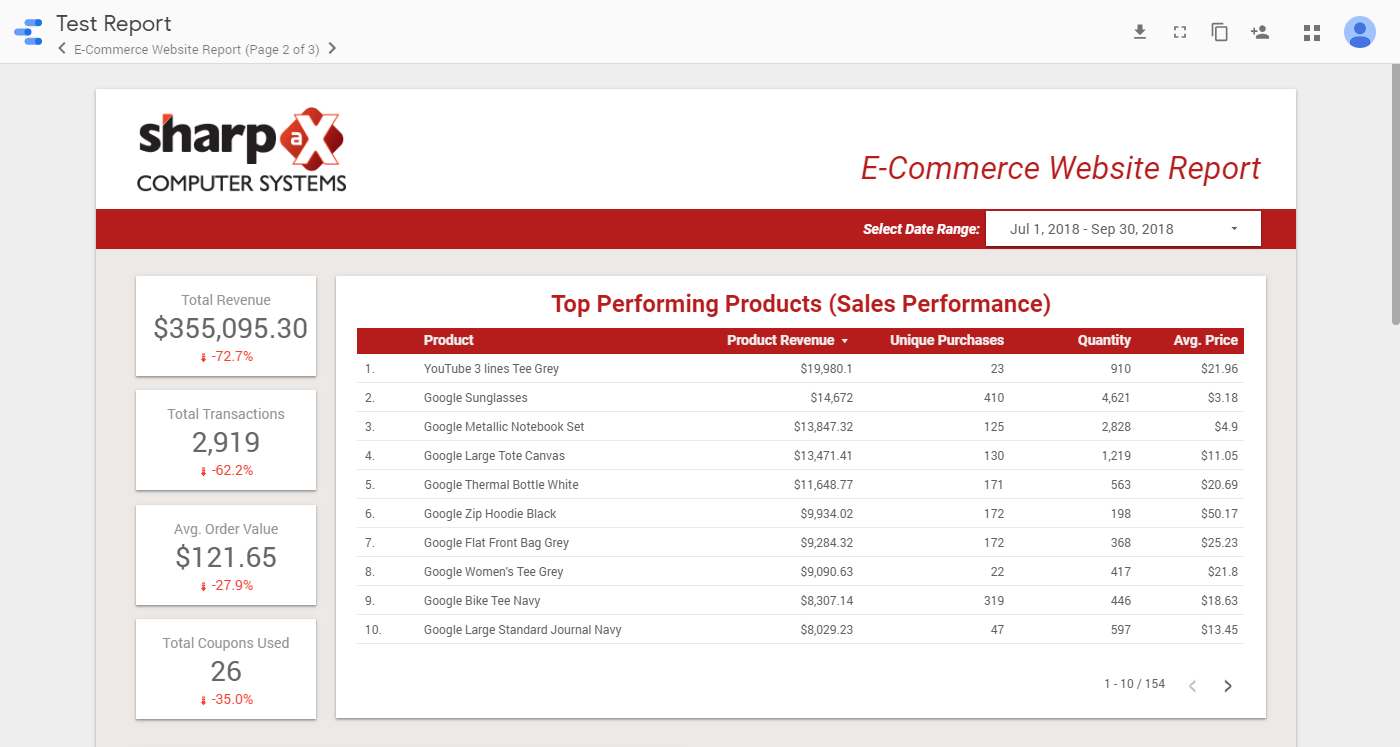Screen dimensions: 1400x747
Task: Click the 2,828 quantity cell
Action: [1115, 427]
